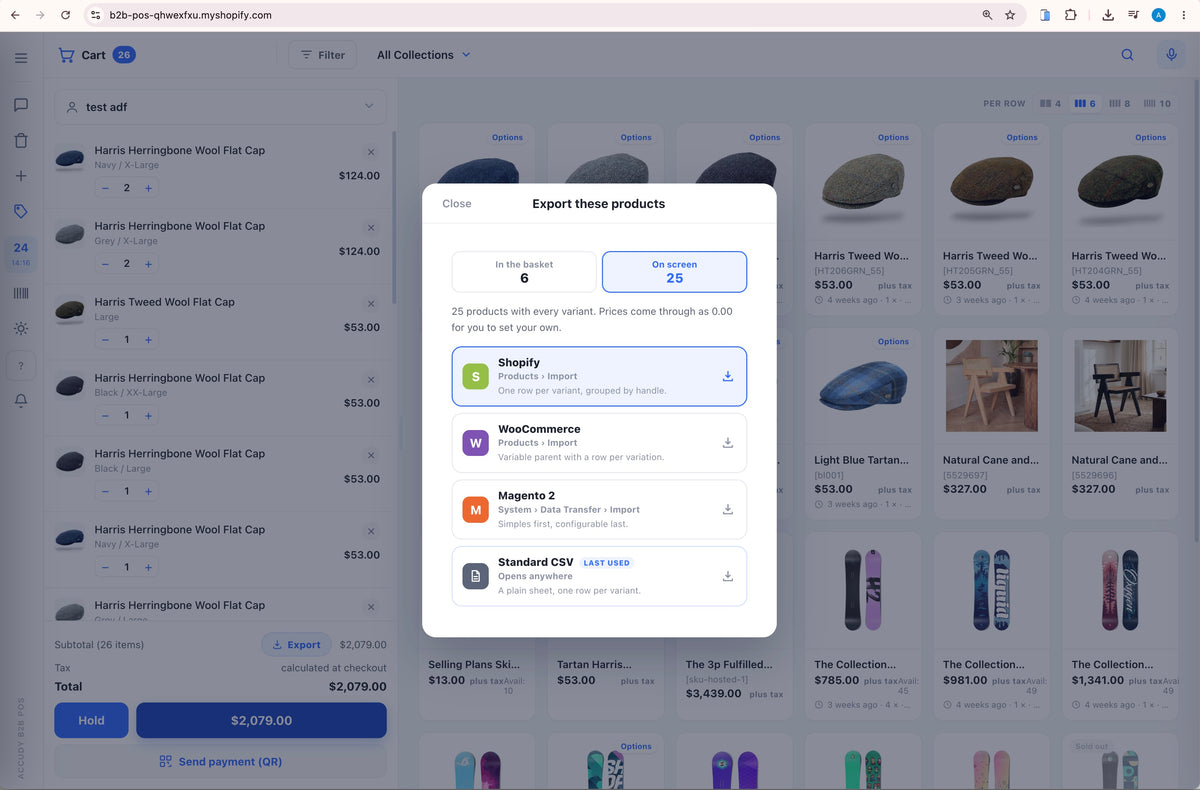Screen dimensions: 1200x790
Task: Click the purple WooCommerce W logo
Action: click(475, 443)
